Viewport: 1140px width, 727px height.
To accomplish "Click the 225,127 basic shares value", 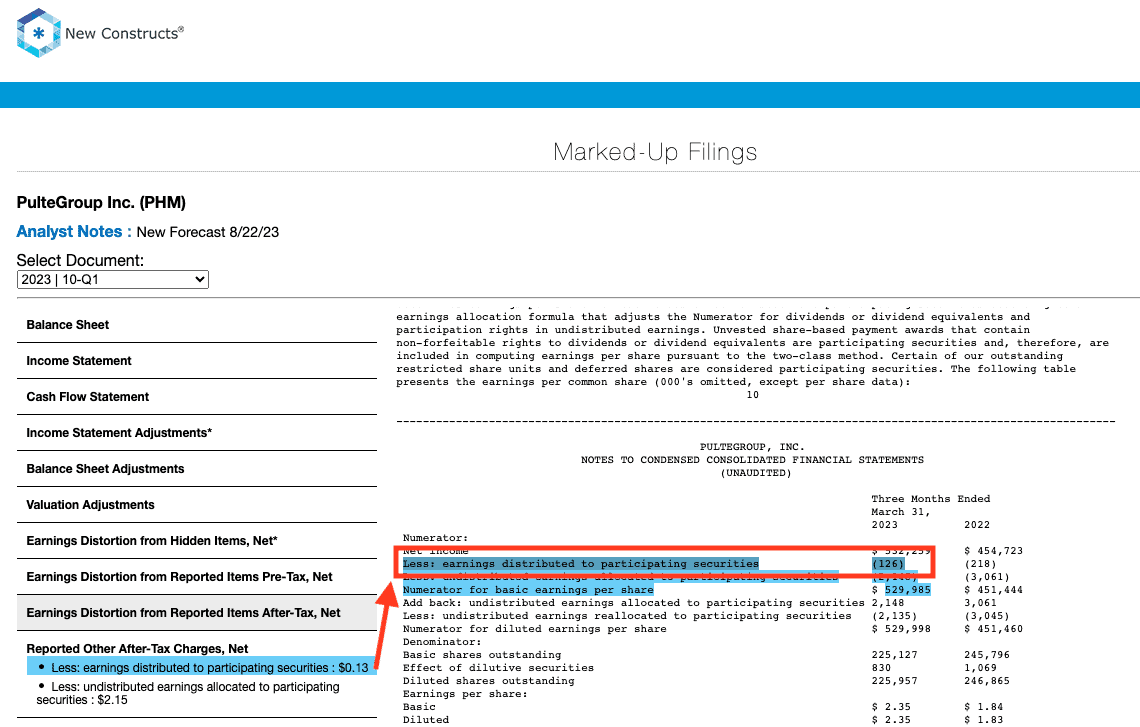I will click(894, 656).
